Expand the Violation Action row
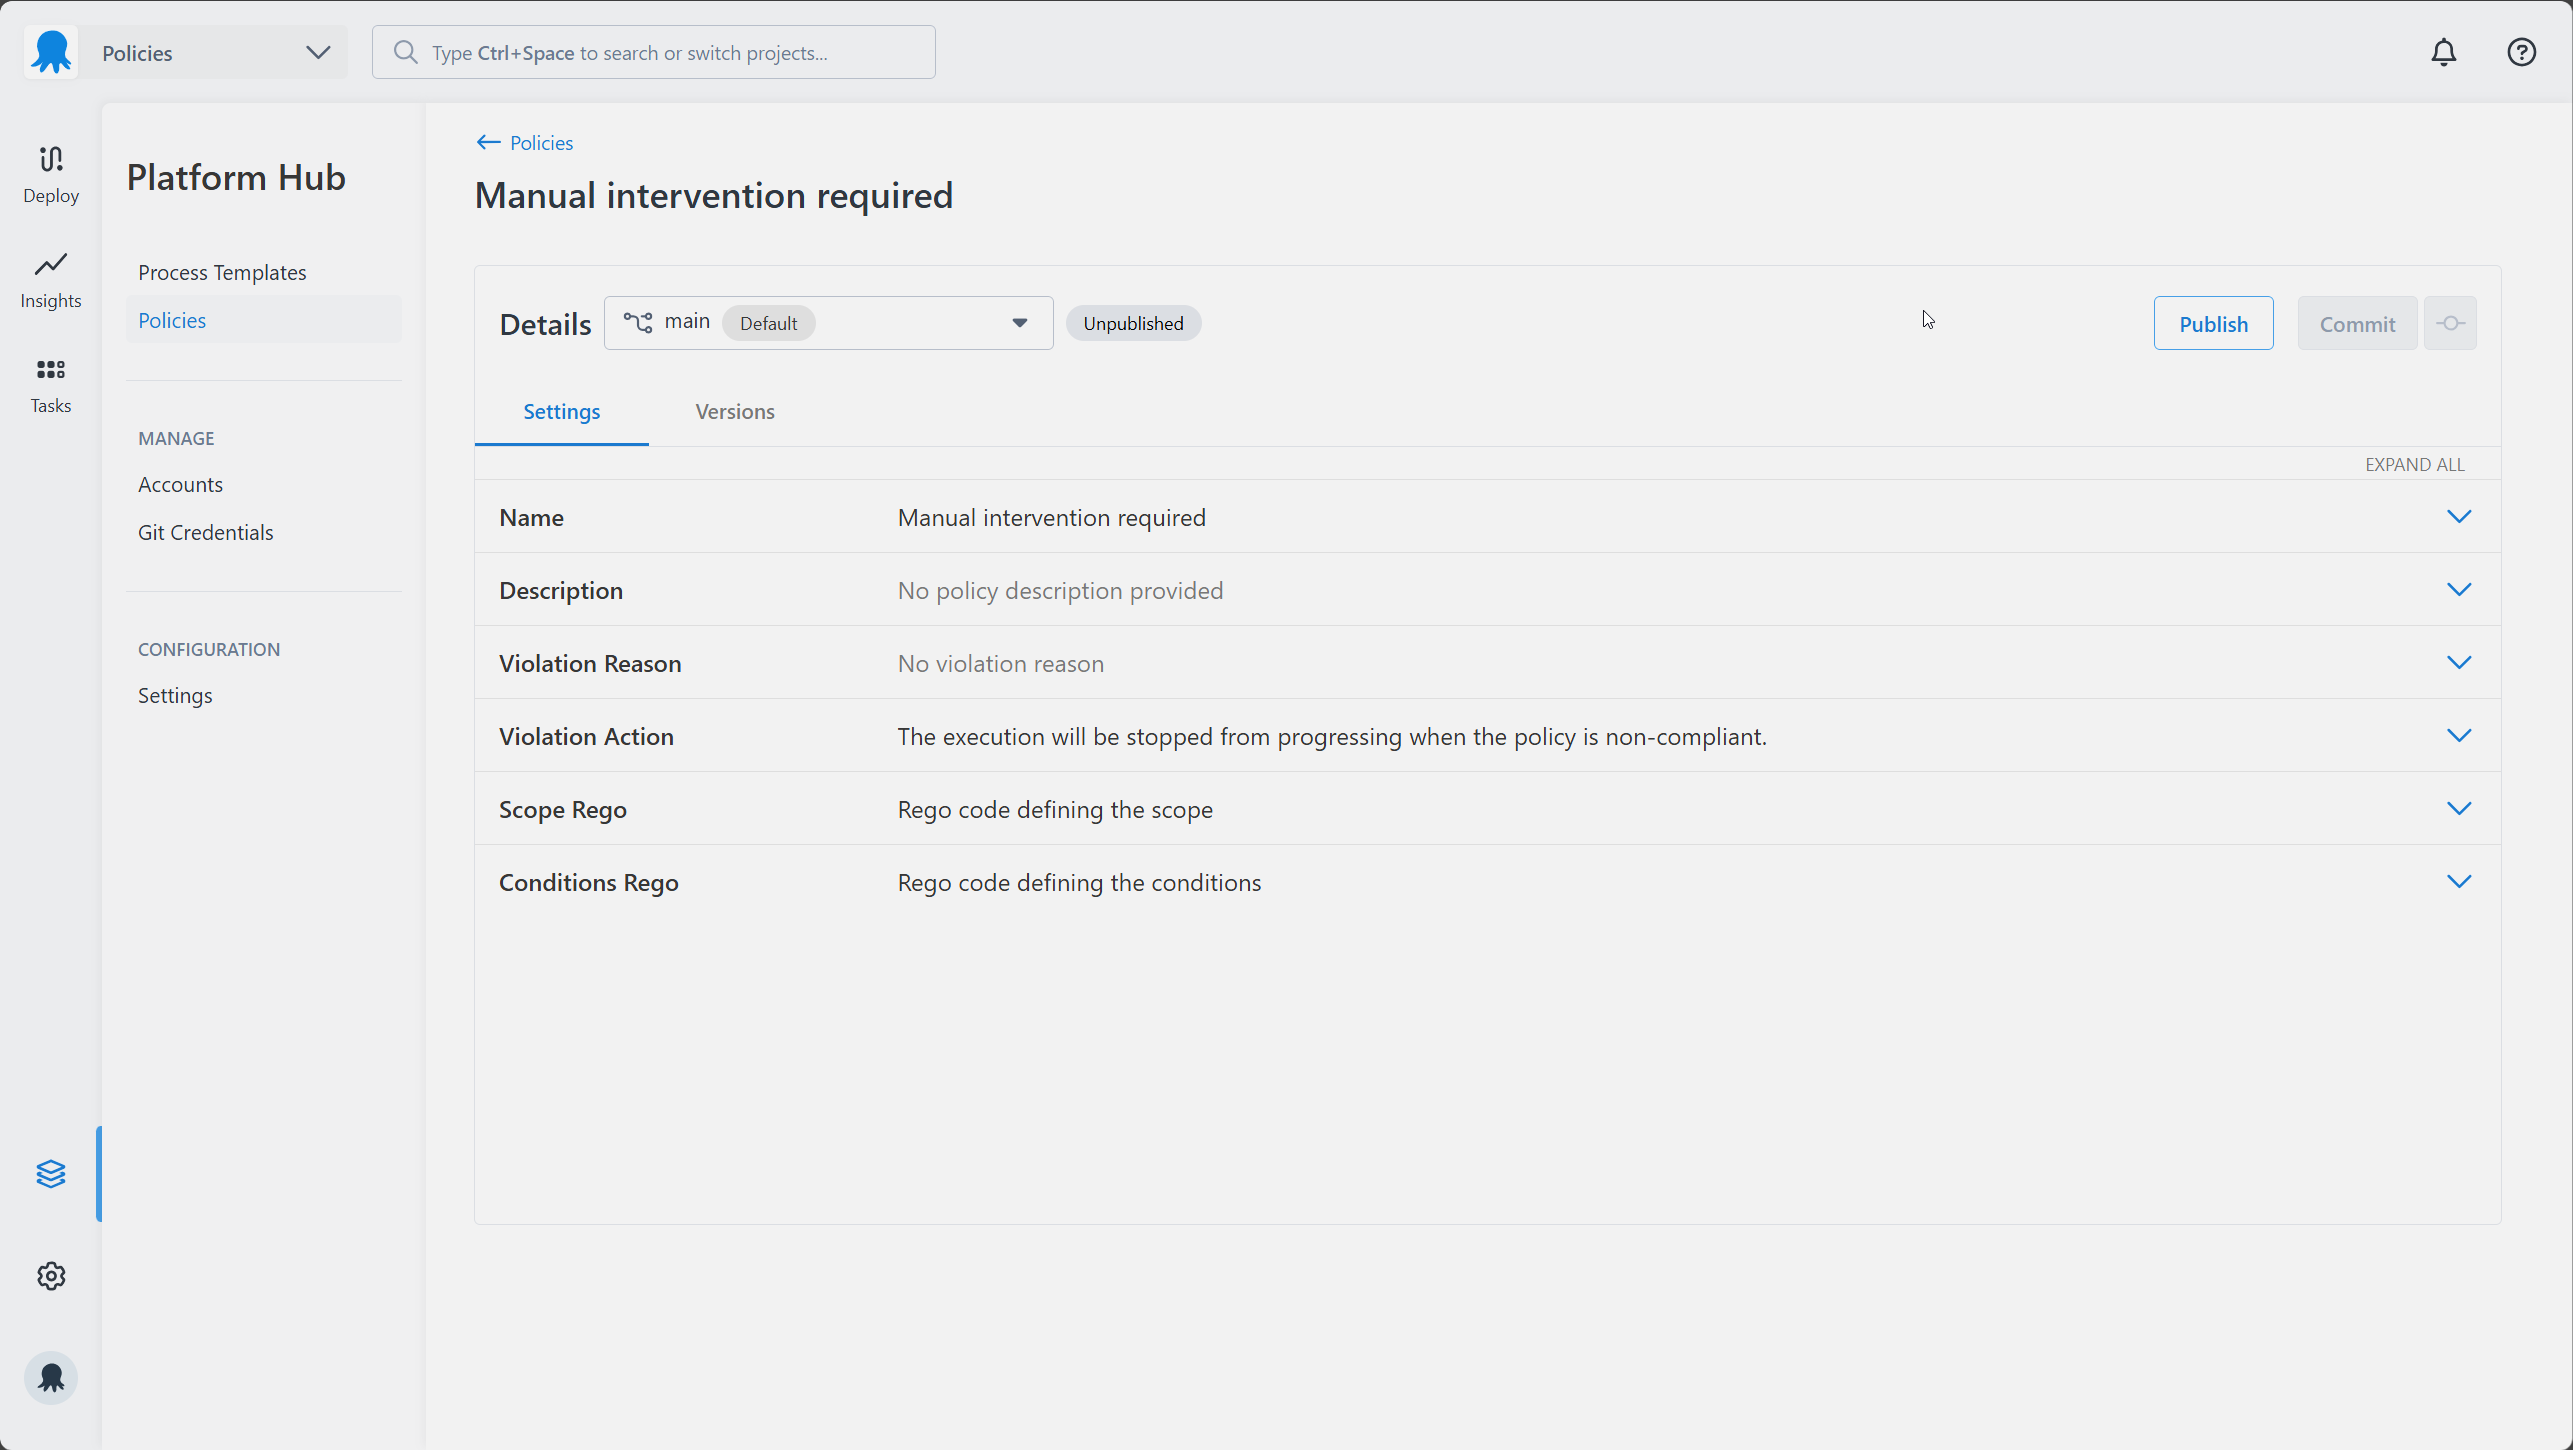 [2458, 736]
